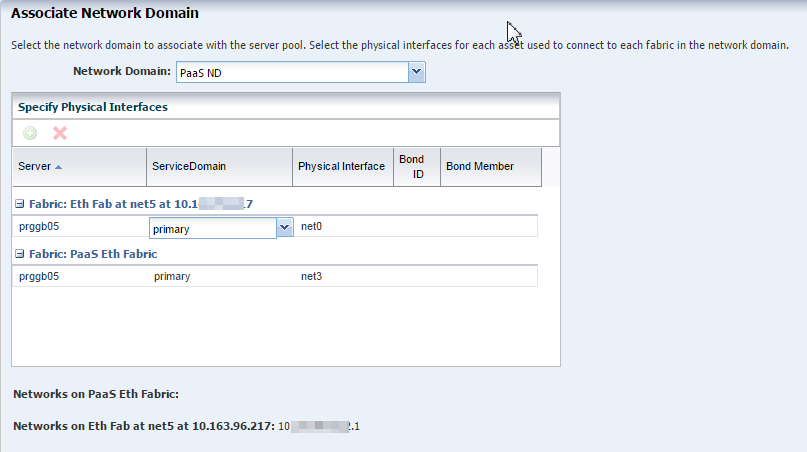Sort by the Server column header
Screen dimensions: 807x452
coord(79,167)
